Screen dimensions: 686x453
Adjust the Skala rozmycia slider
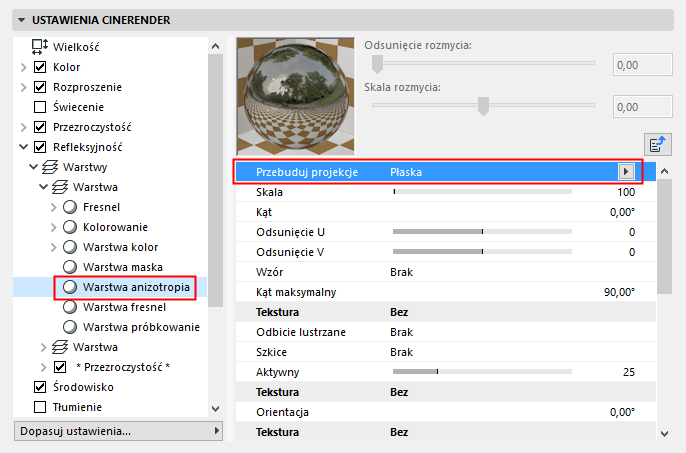coord(483,105)
